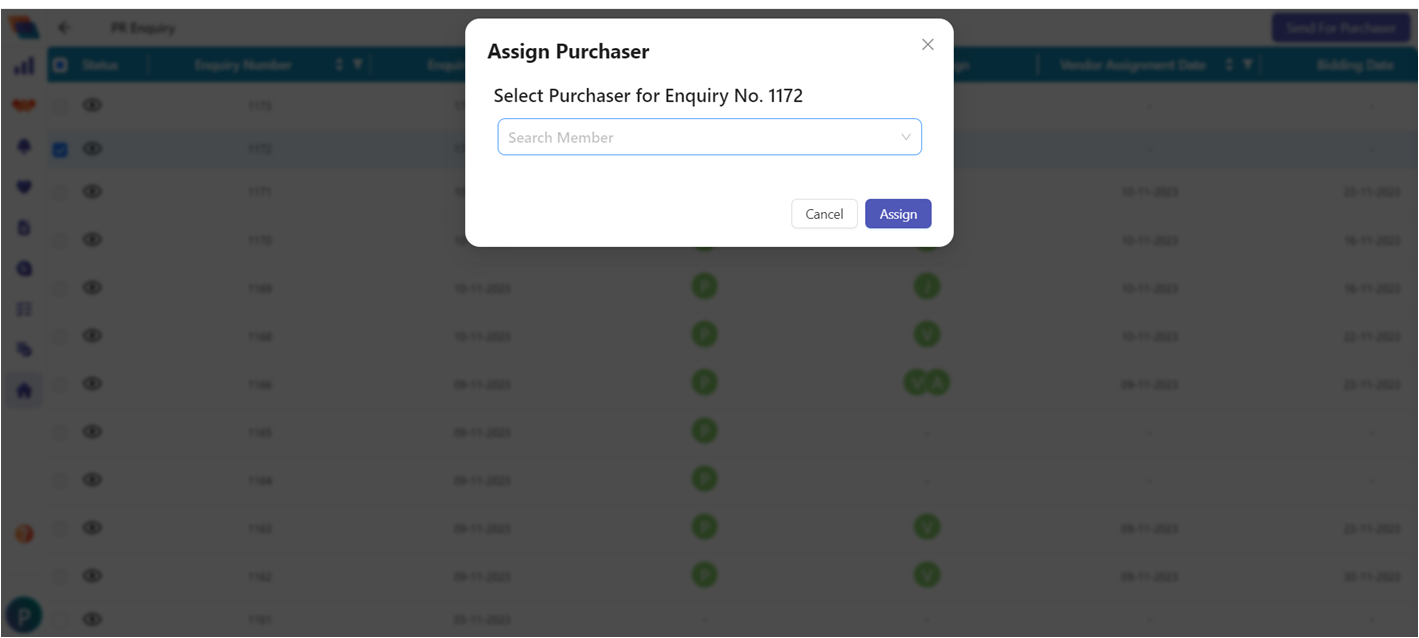Uncheck the checkbox for enquiry 1172
1419x638 pixels.
tap(60, 150)
